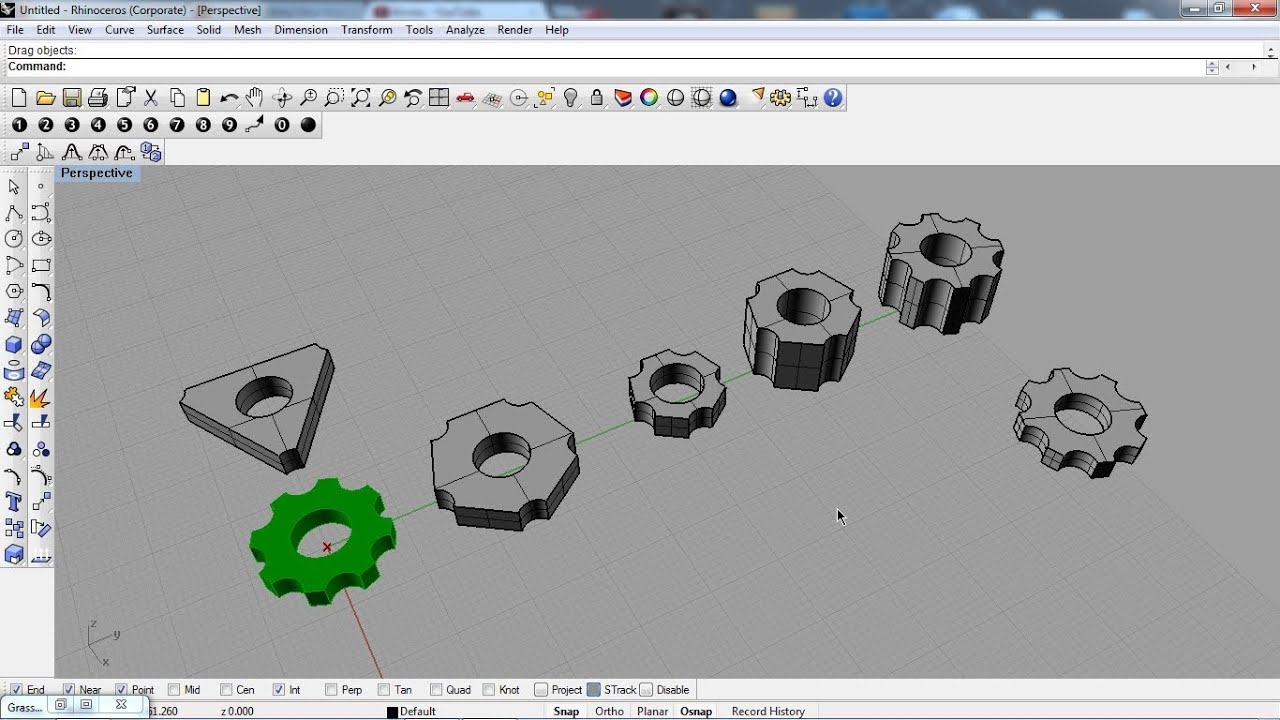Toggle the End osnap checkbox

point(16,690)
